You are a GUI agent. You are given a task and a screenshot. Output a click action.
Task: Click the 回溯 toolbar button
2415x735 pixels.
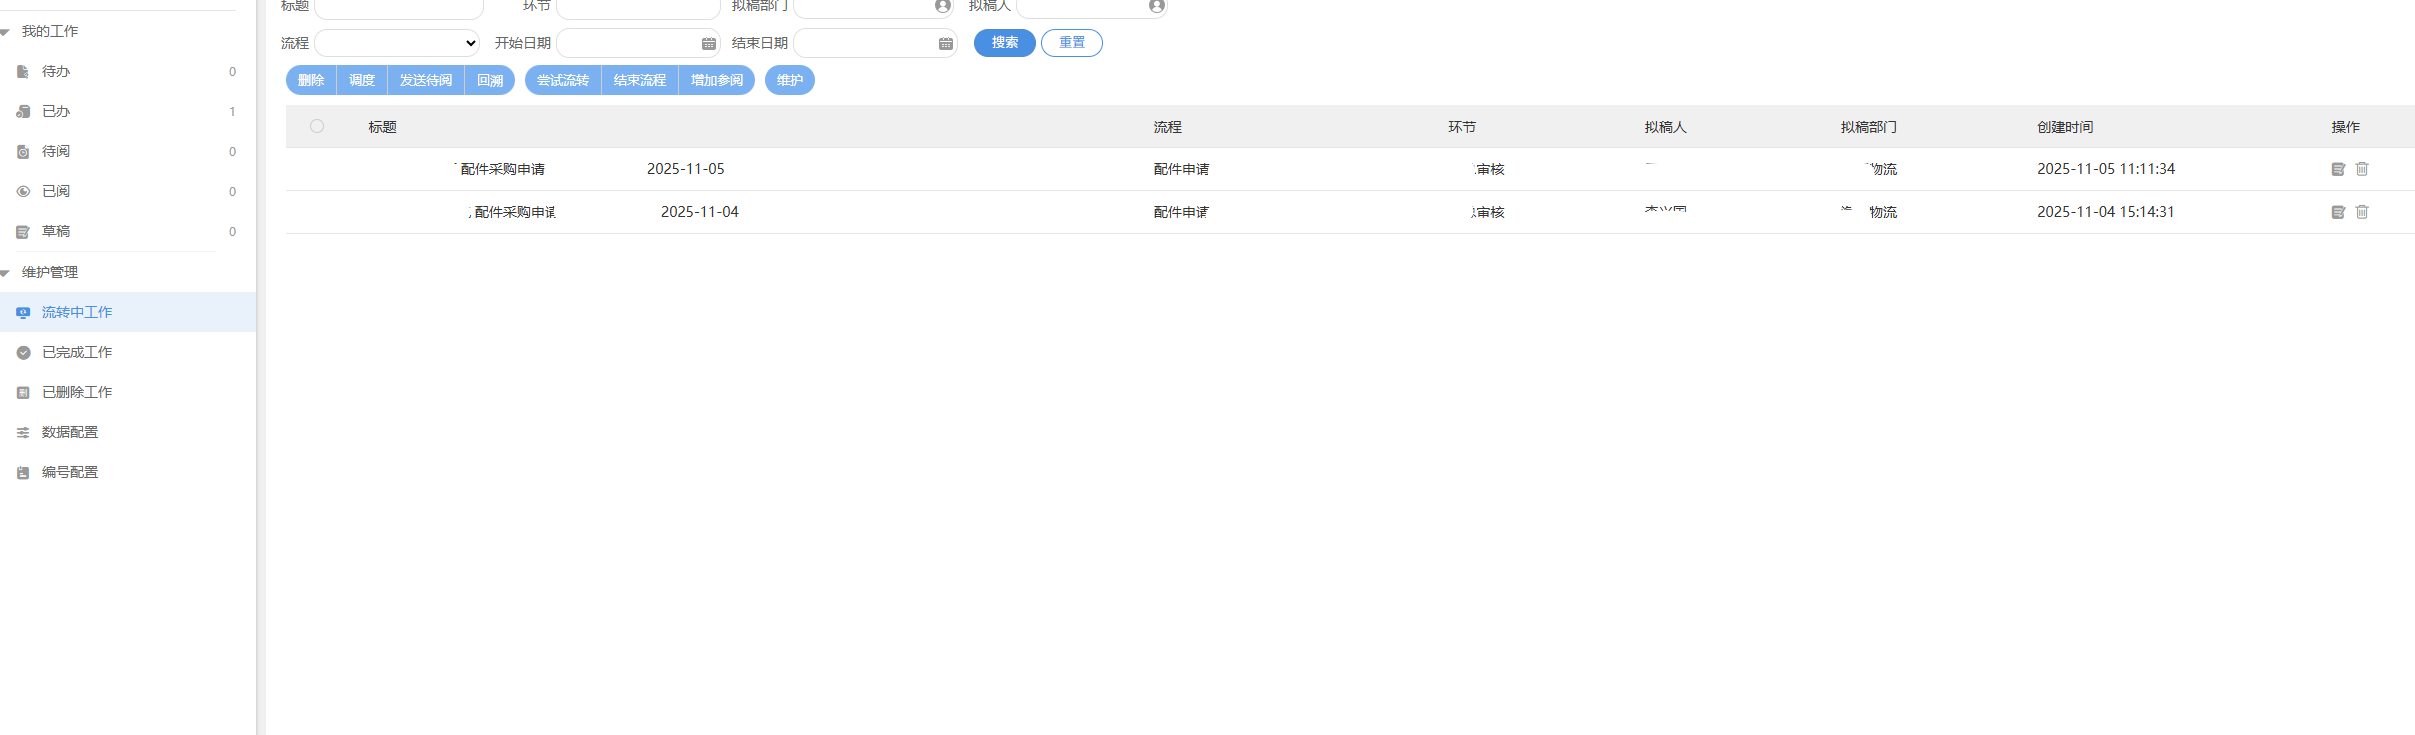(490, 80)
